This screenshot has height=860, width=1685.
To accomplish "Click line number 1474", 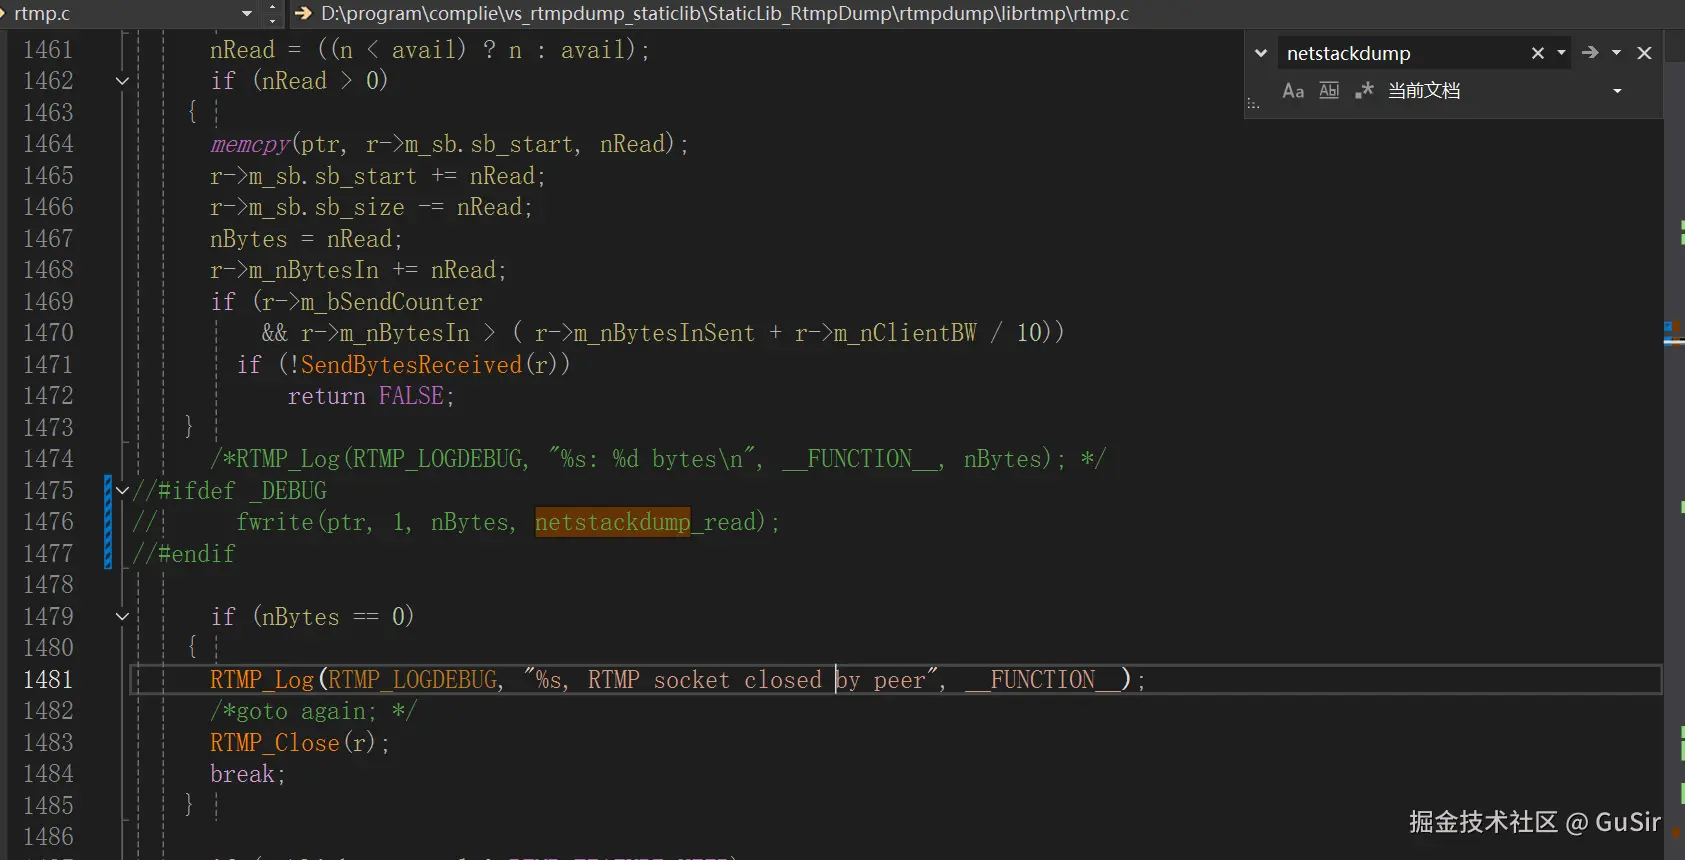I will pos(48,459).
